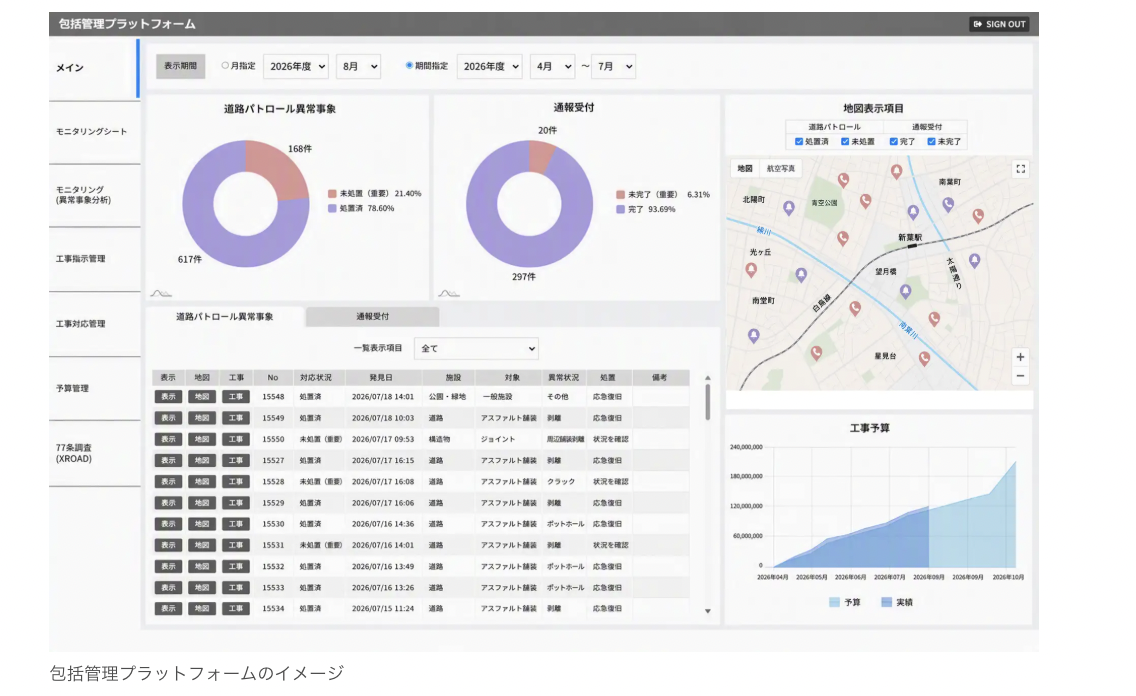Click the chart icon below patrol donut

(x=161, y=293)
